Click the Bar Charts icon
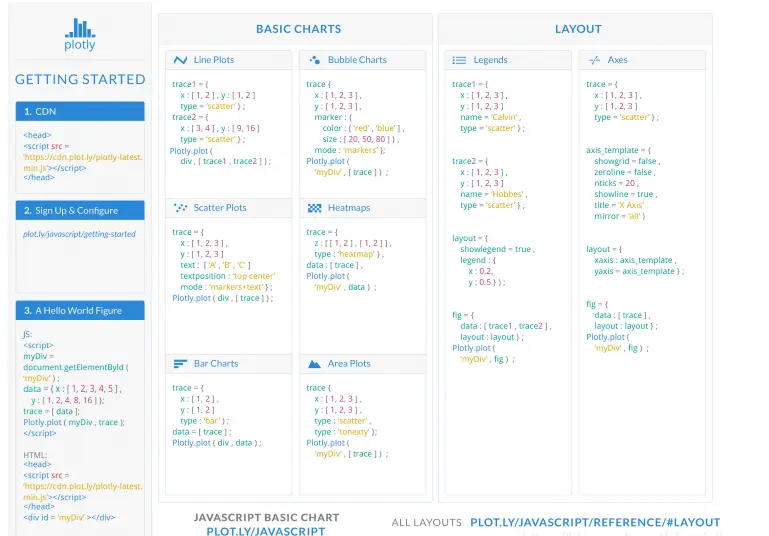The width and height of the screenshot is (769, 536). point(180,364)
